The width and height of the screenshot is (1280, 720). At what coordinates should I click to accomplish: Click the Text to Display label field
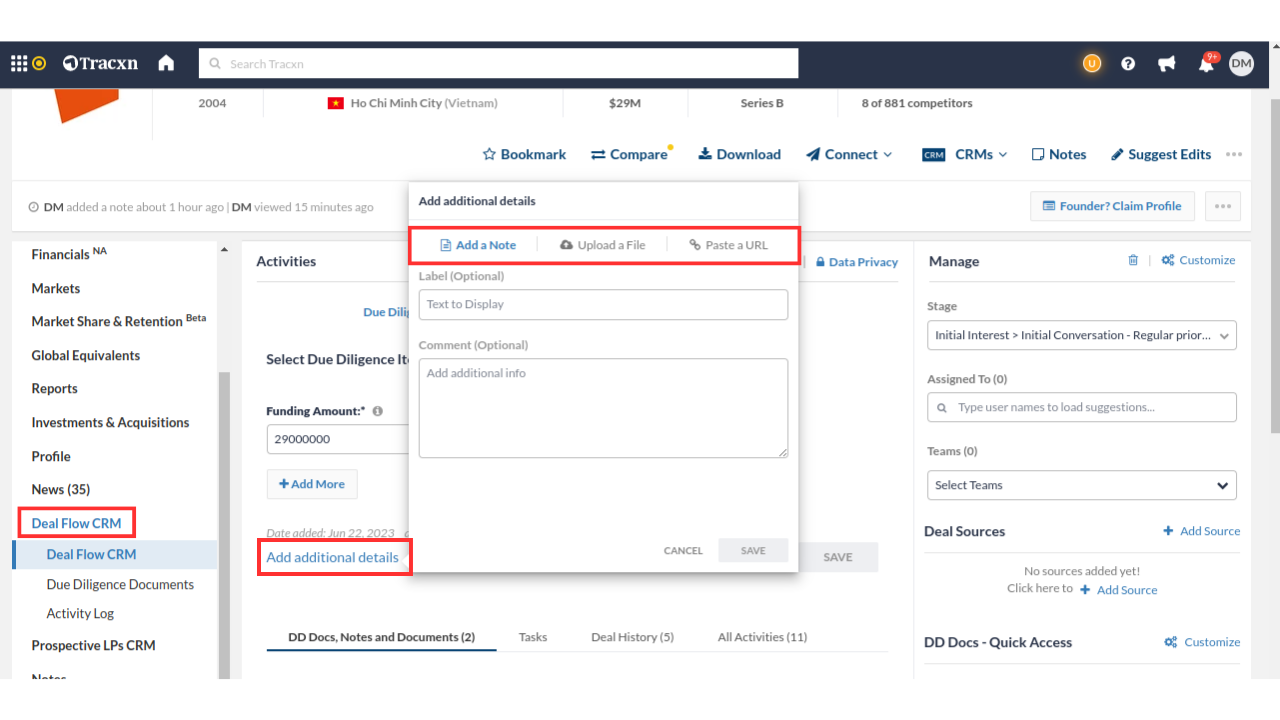pyautogui.click(x=603, y=304)
